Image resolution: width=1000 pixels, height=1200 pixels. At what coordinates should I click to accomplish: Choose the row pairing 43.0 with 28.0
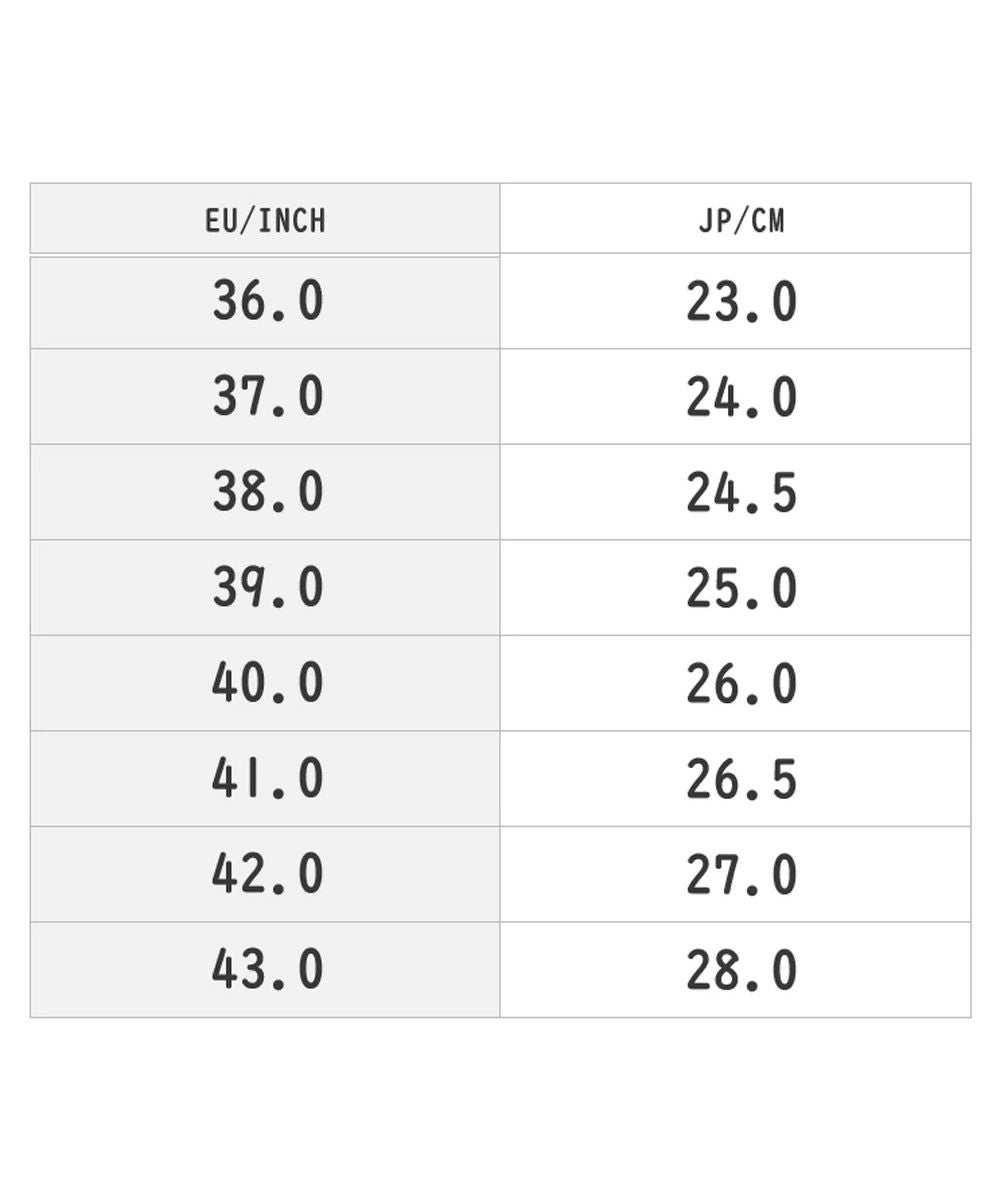point(500,970)
